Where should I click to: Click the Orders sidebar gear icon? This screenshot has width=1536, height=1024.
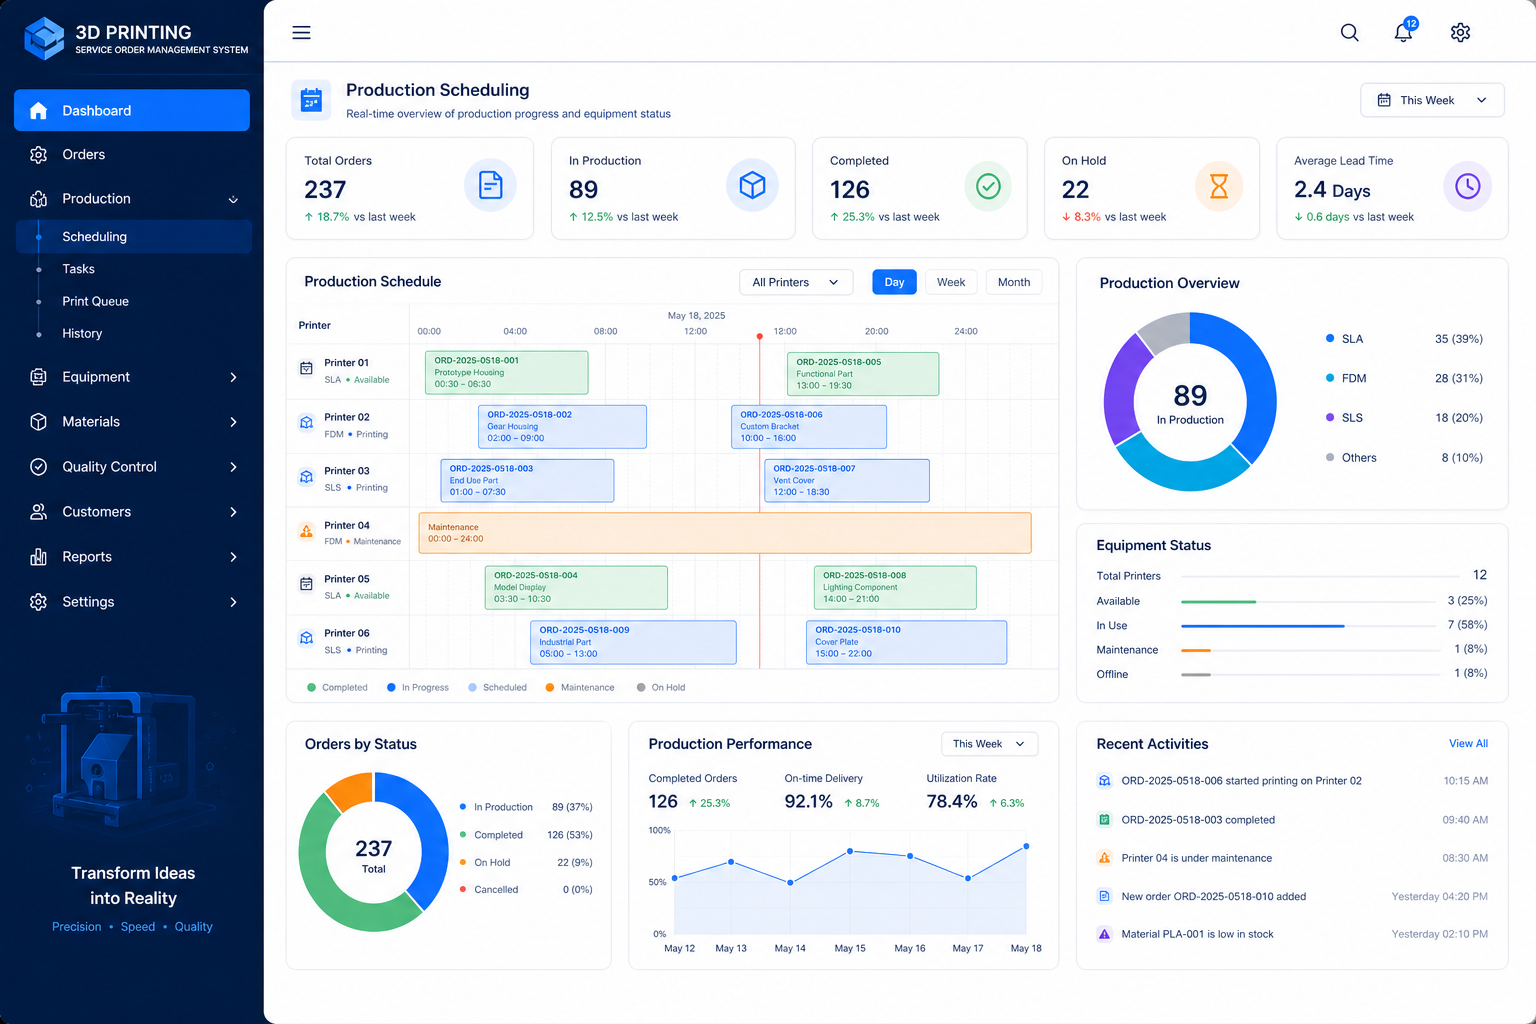tap(38, 155)
